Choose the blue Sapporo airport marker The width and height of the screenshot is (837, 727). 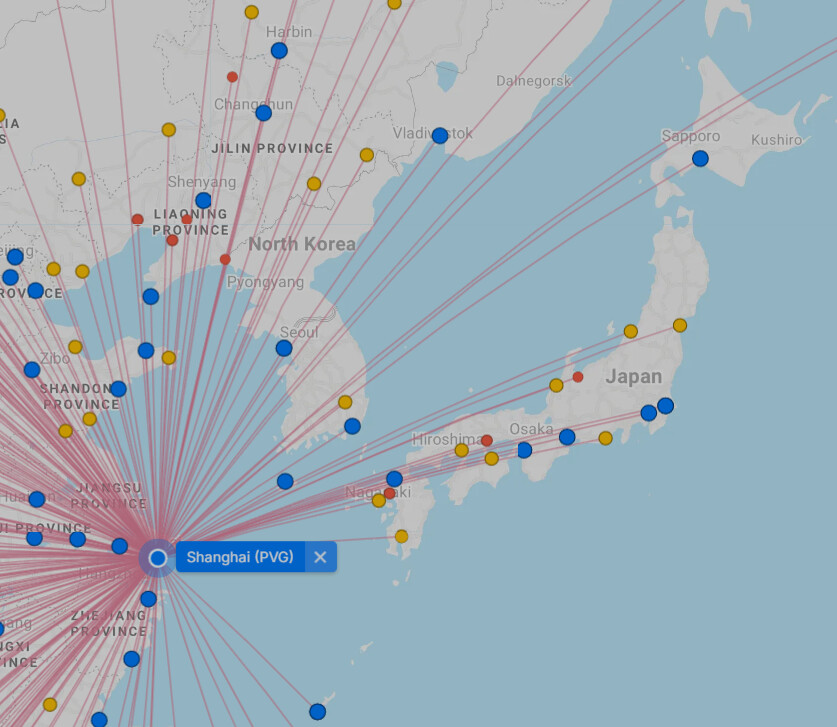pyautogui.click(x=700, y=158)
